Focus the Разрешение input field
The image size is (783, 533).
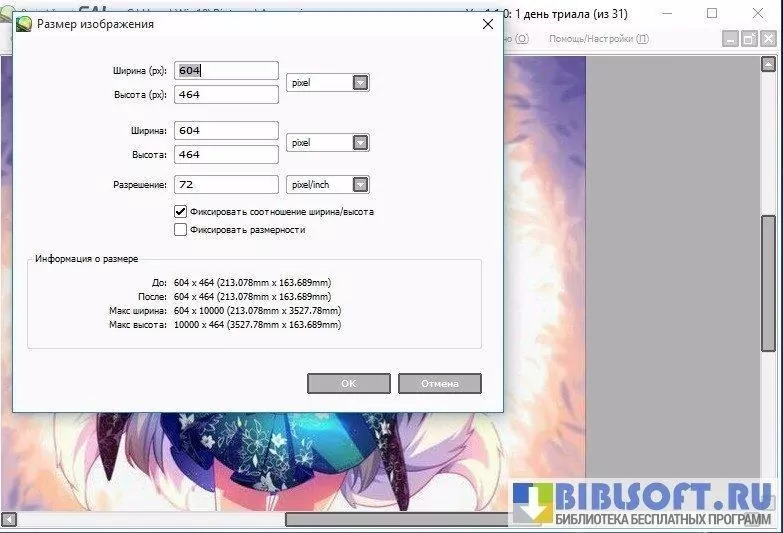click(x=226, y=185)
